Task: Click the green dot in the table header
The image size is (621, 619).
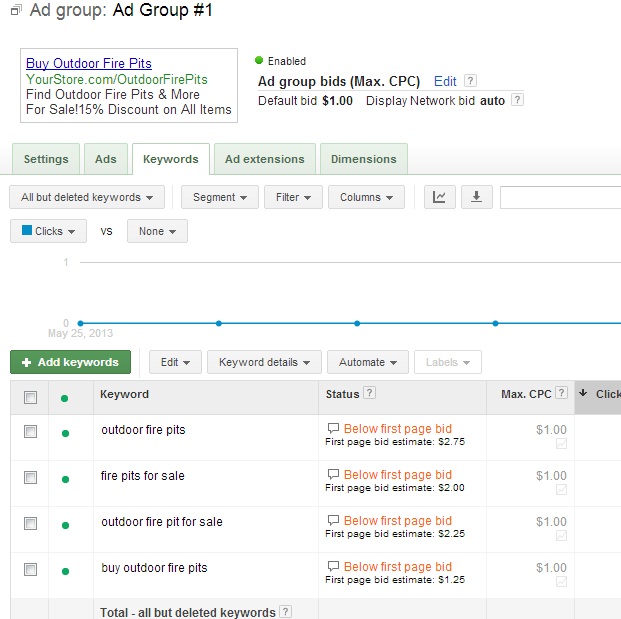Action: pyautogui.click(x=65, y=398)
